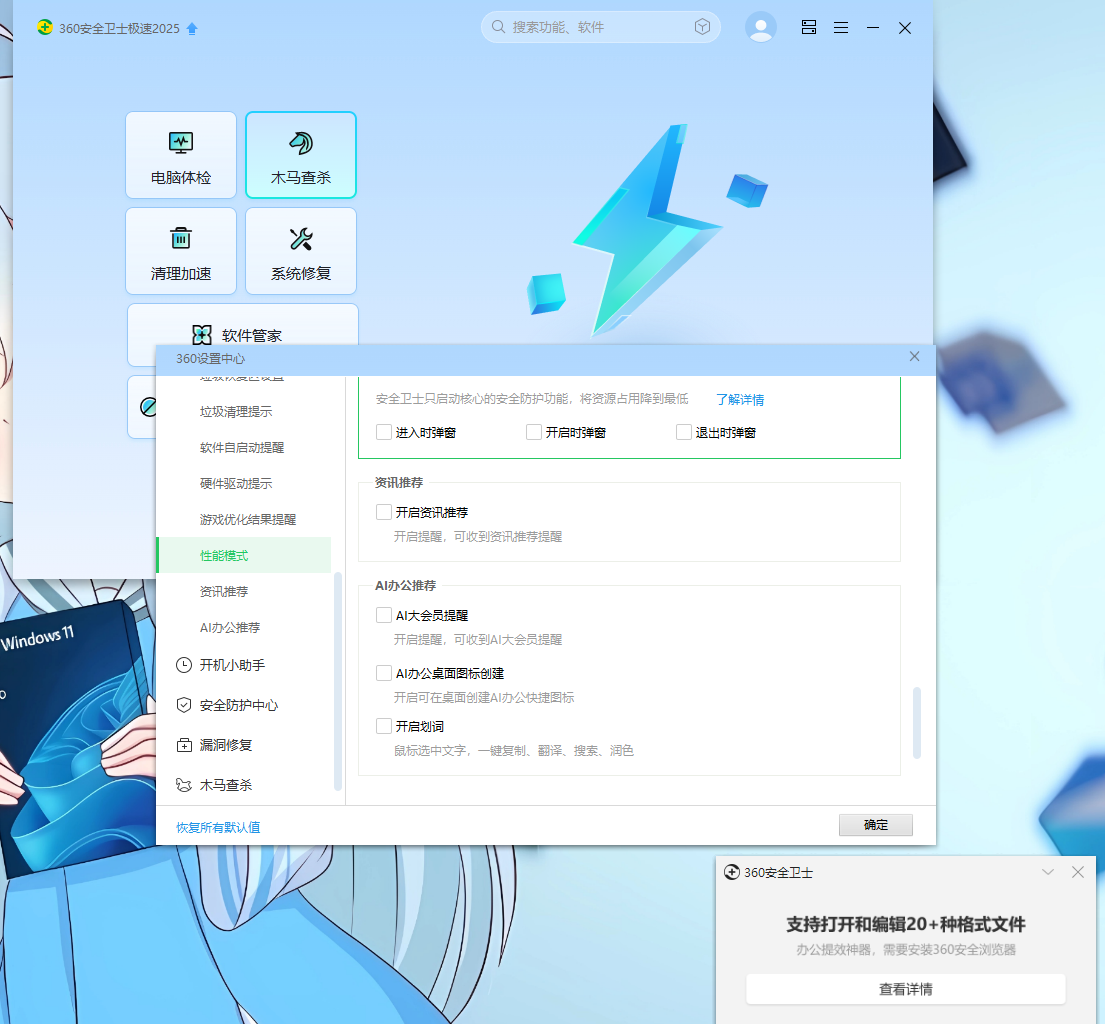Click shield icon beside 安全防护中心

(x=184, y=705)
